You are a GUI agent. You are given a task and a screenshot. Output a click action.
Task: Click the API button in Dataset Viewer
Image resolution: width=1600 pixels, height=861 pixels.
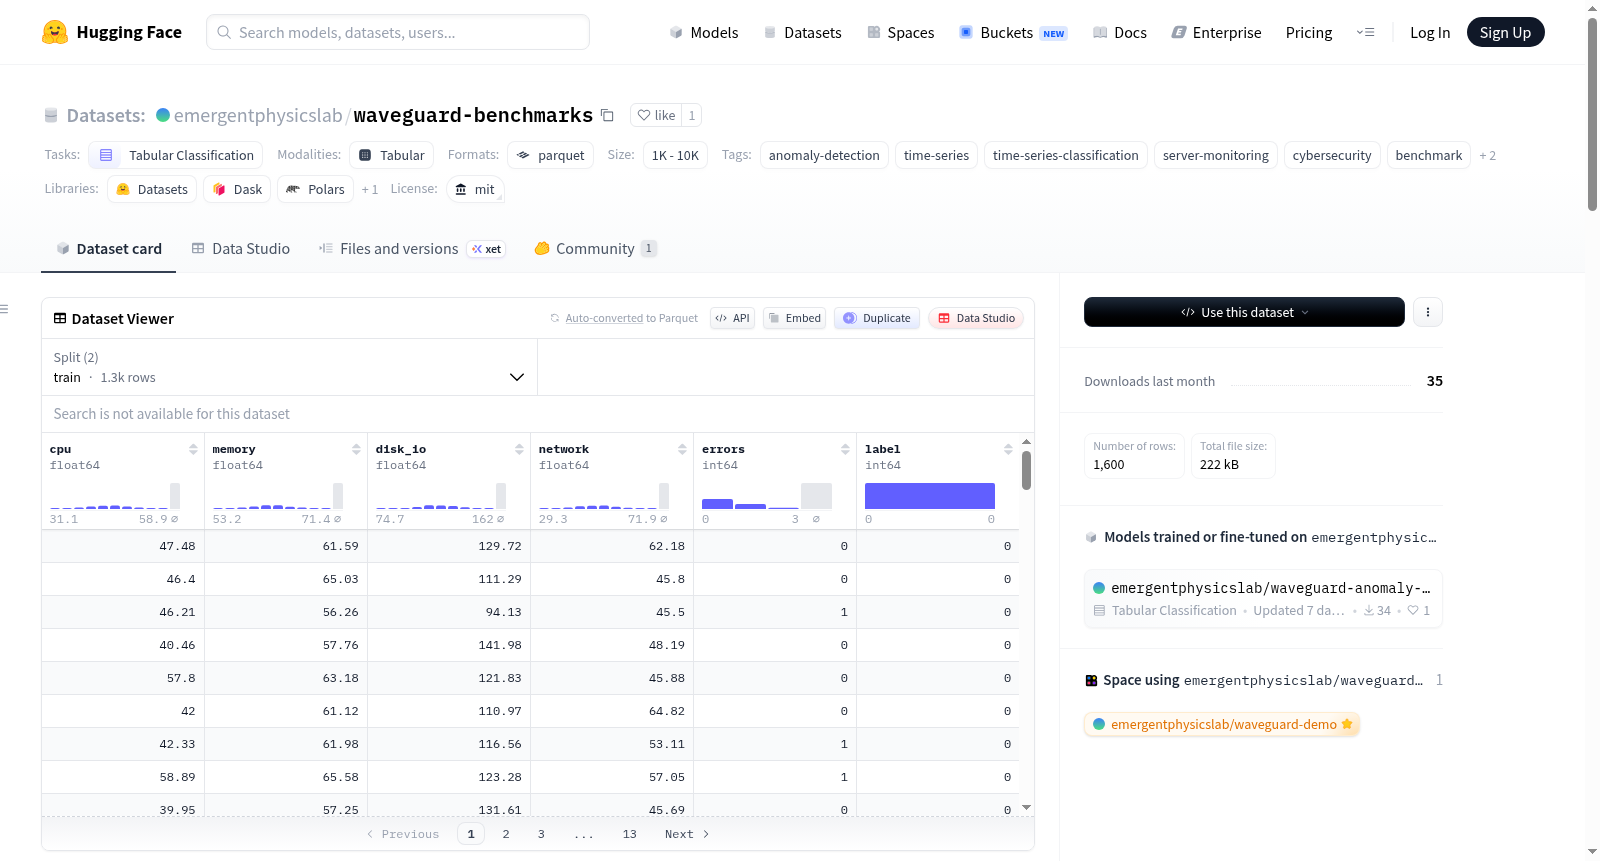point(732,318)
